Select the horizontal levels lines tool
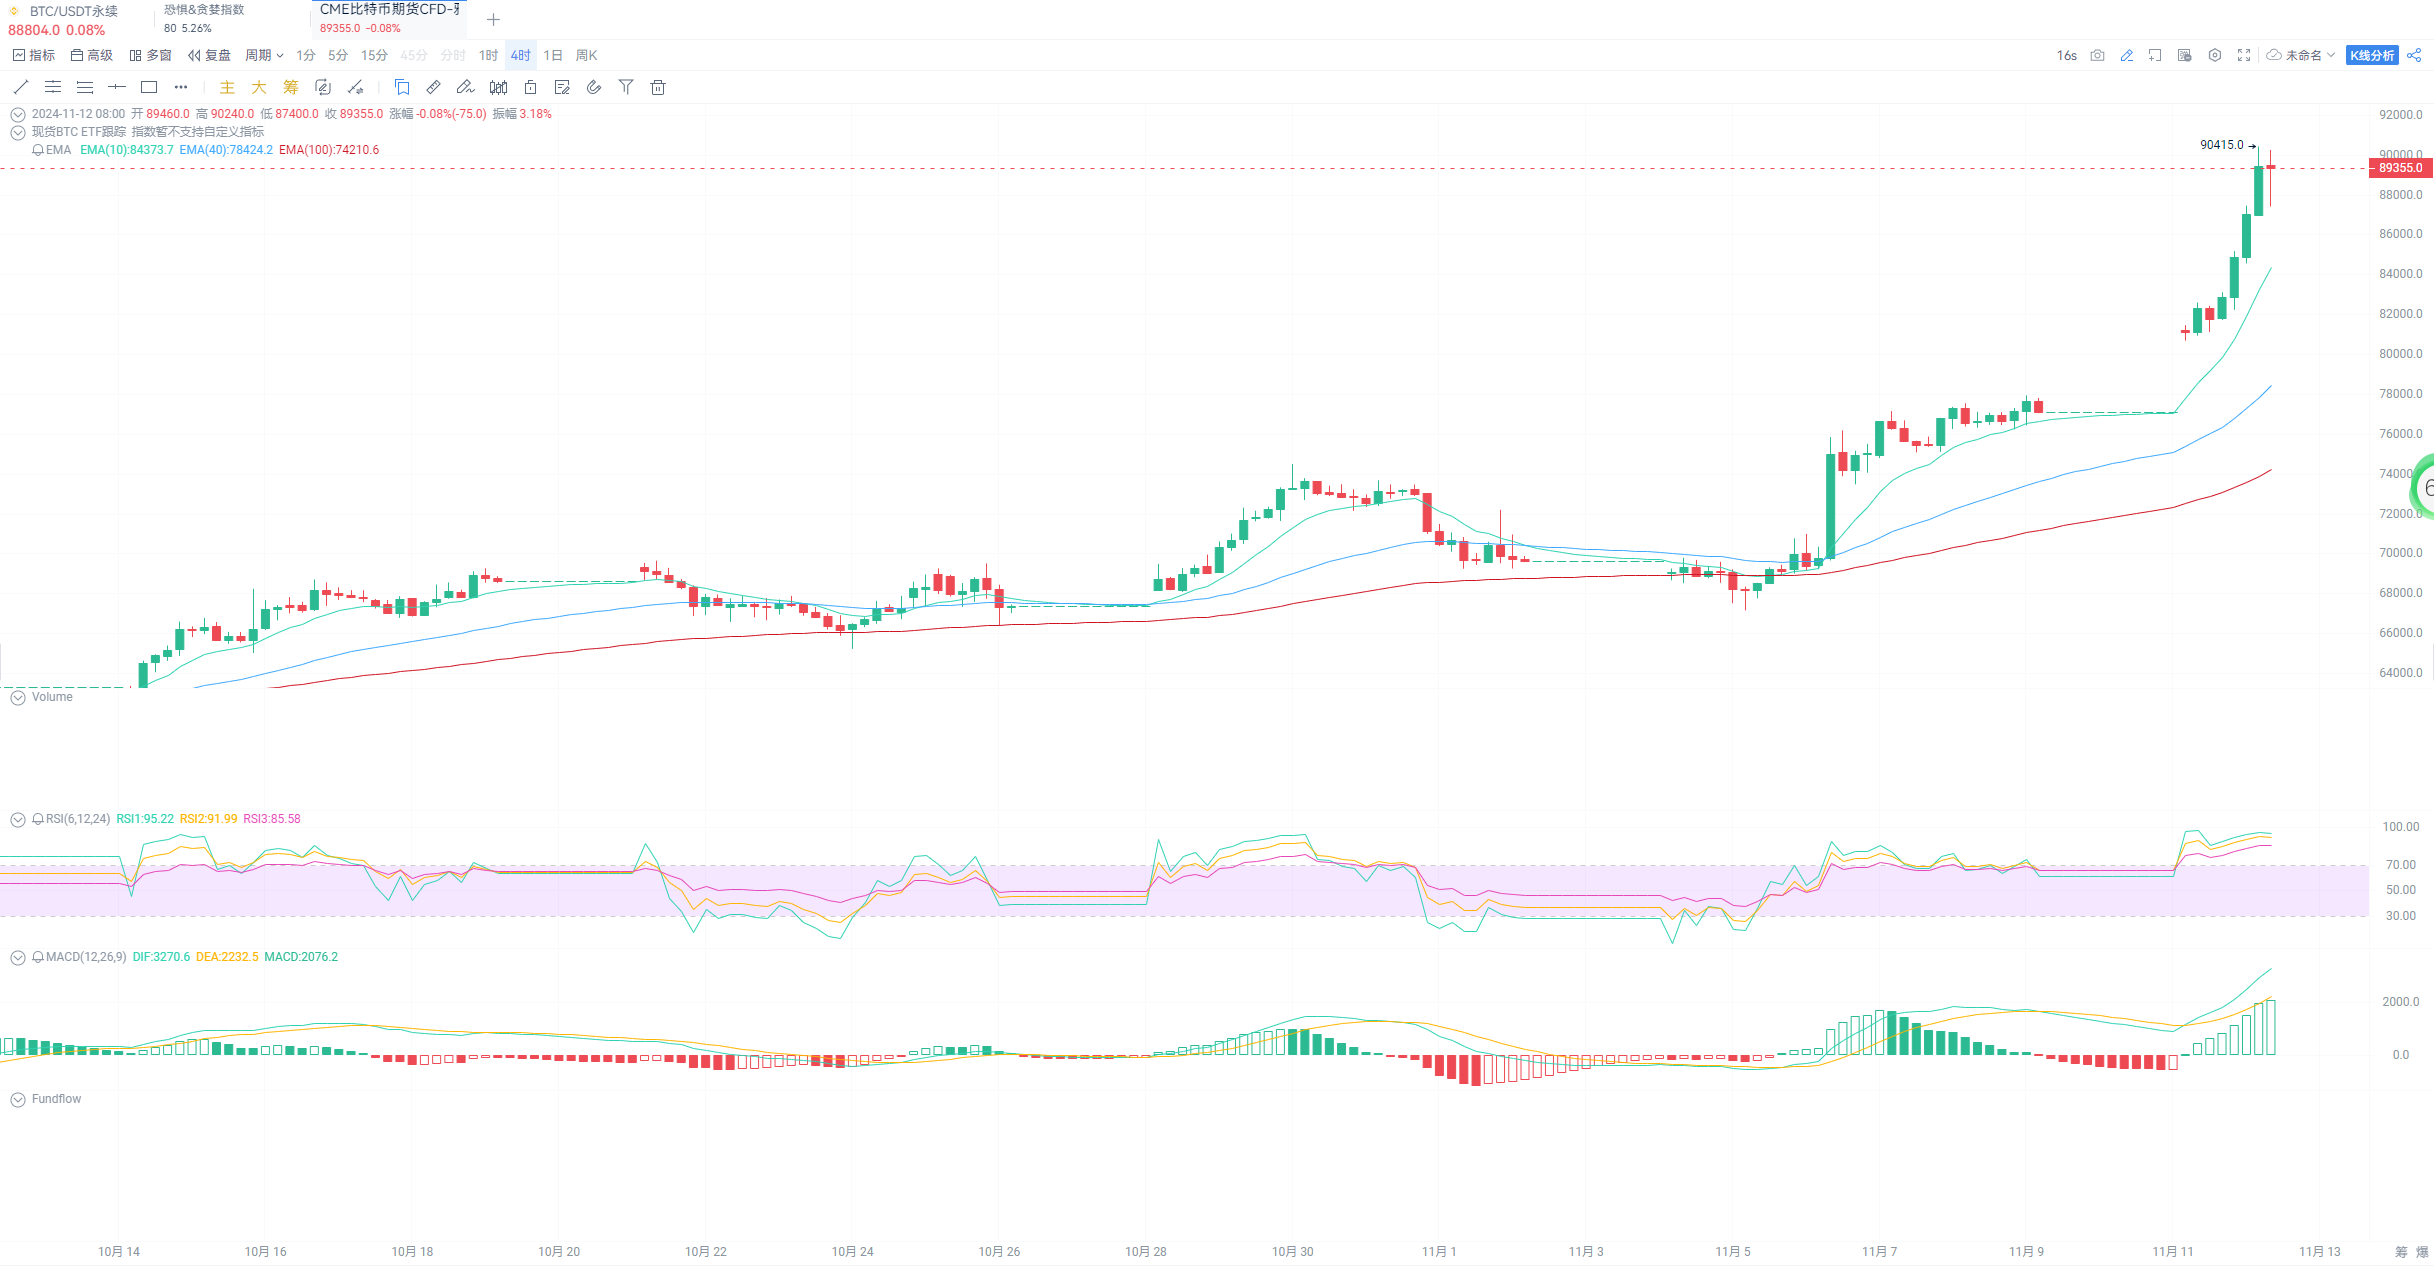 (x=85, y=87)
